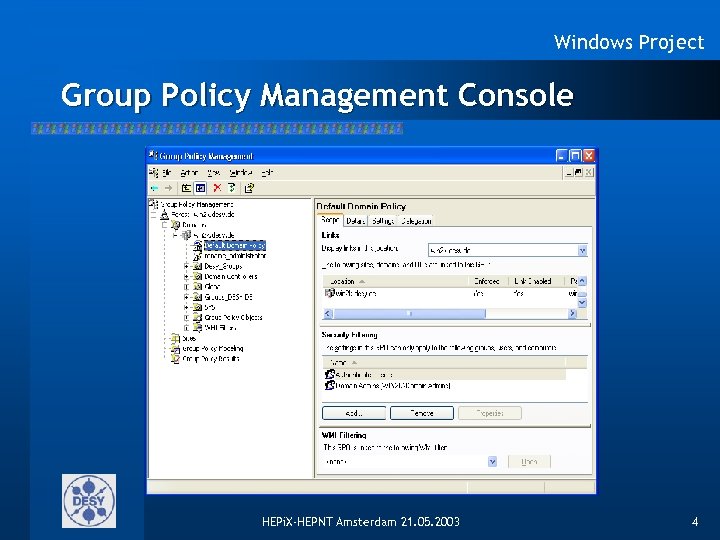Collapse the Forest node in the tree
Image resolution: width=720 pixels, height=540 pixels.
[x=154, y=215]
